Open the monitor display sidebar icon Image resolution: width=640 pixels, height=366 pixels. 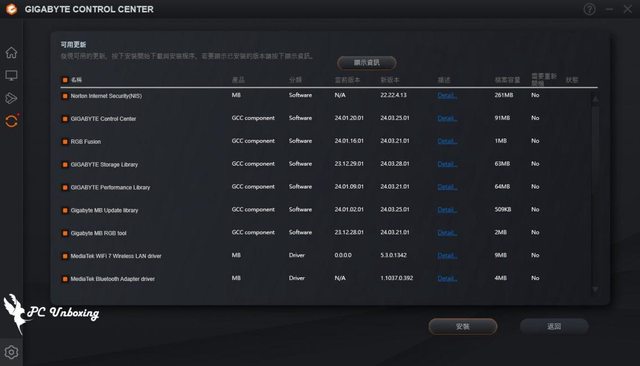tap(11, 75)
